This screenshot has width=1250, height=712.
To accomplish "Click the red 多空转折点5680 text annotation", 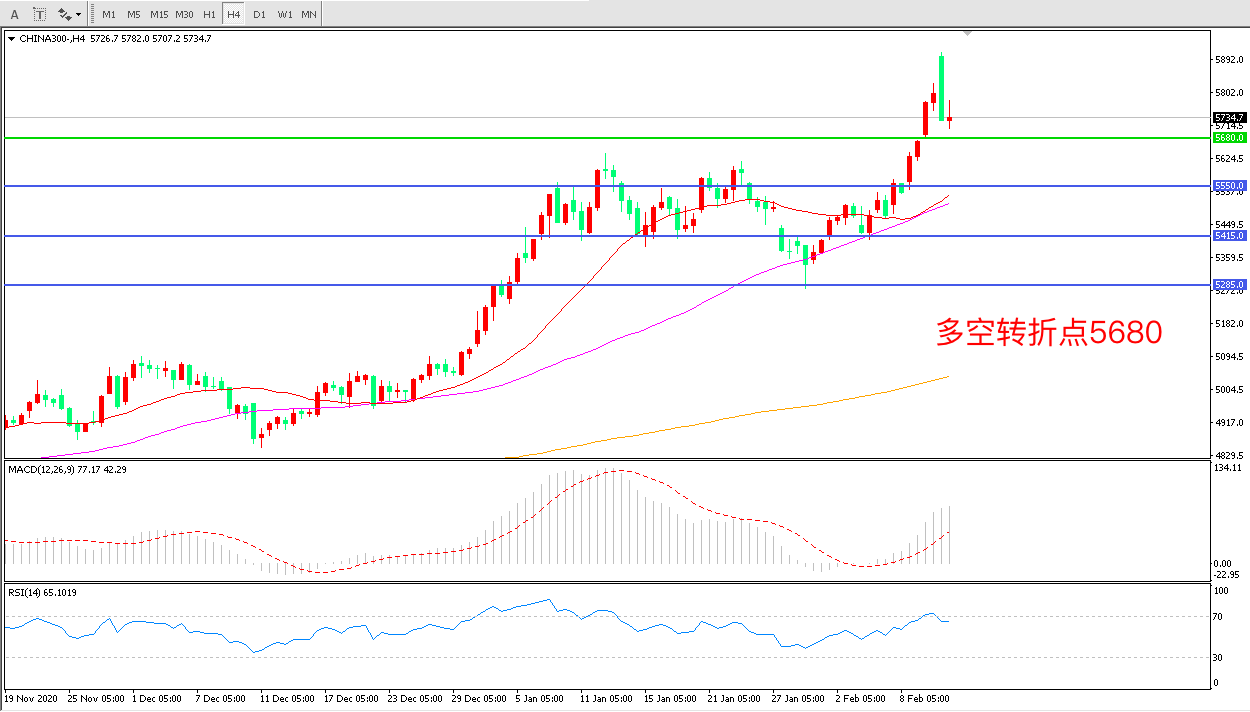I will click(1049, 333).
